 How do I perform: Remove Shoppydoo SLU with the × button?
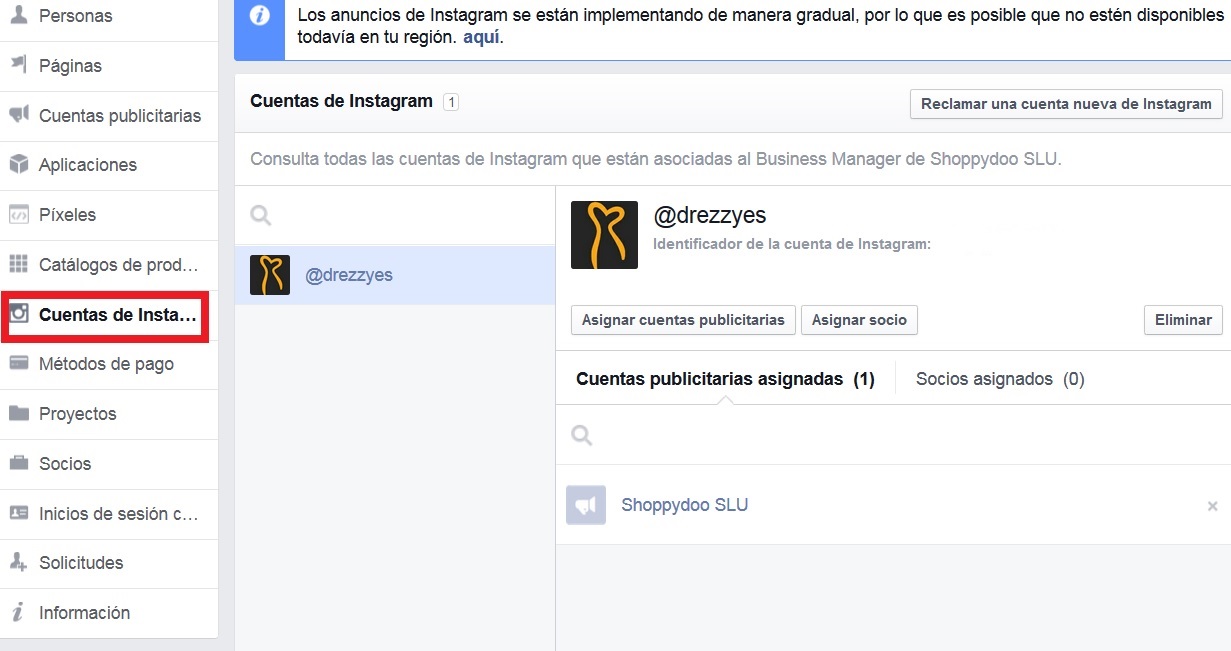click(1212, 505)
